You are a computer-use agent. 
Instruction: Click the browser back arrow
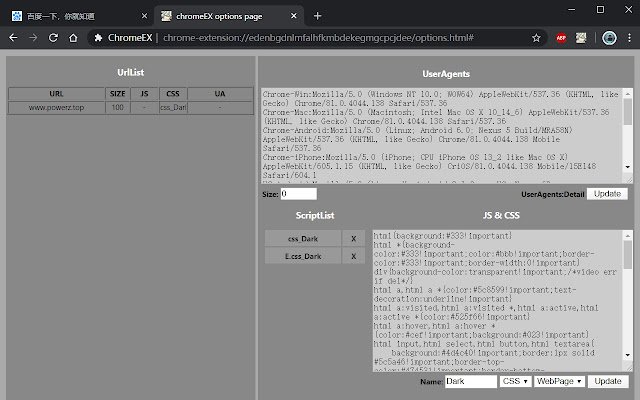point(13,38)
